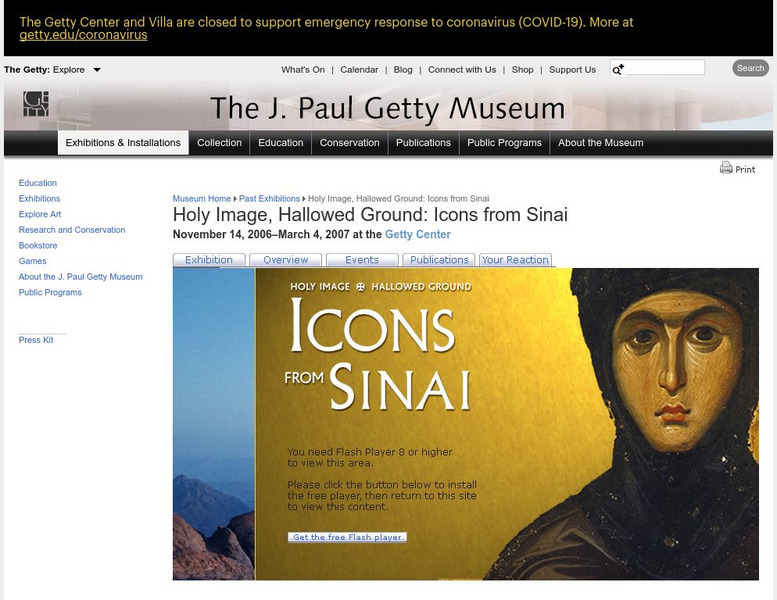Click the printer icon next to Print
777x600 pixels.
[726, 168]
